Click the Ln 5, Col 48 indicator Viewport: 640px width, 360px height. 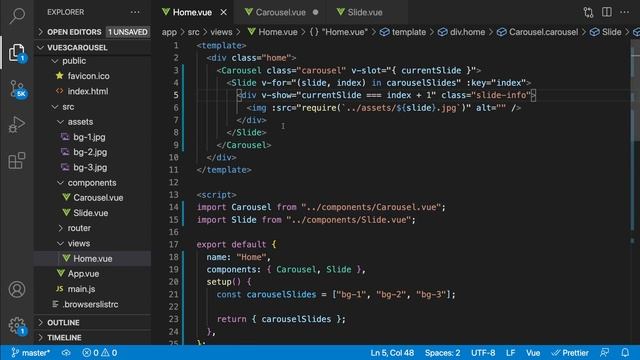[392, 353]
